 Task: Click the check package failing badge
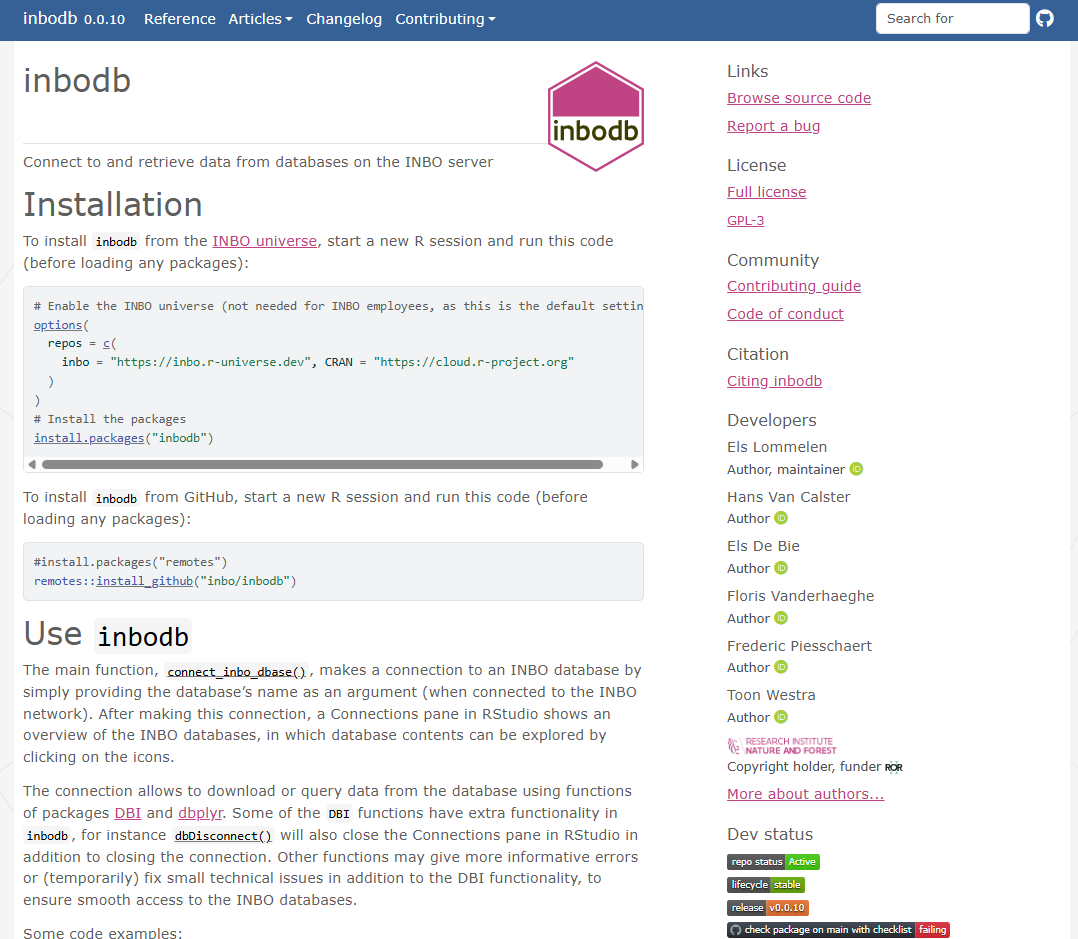(x=838, y=930)
